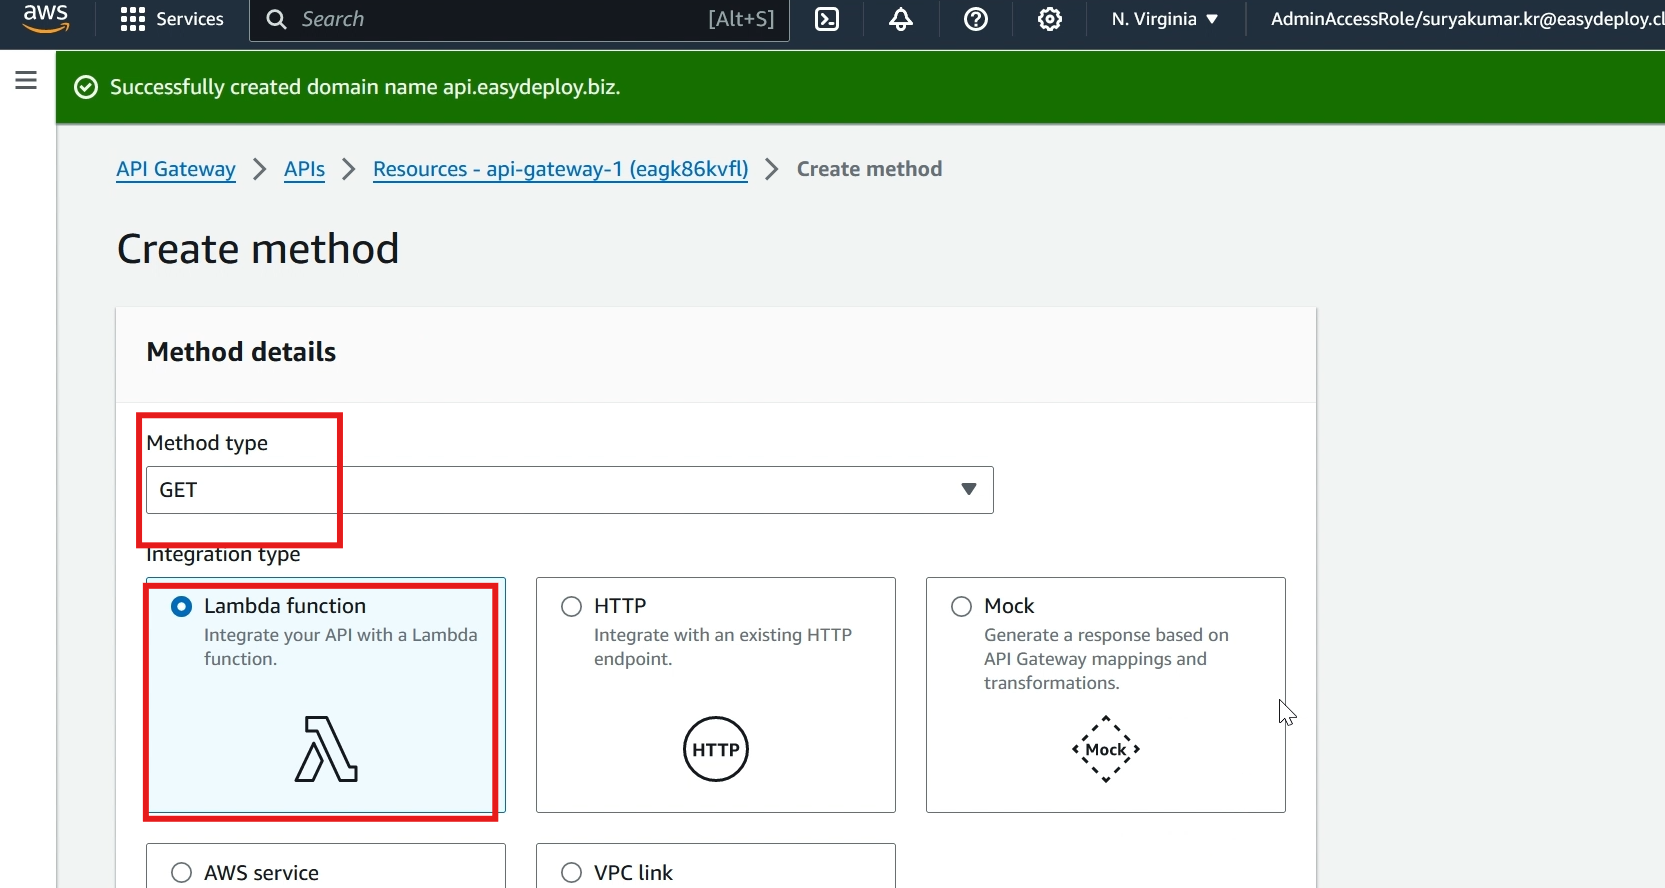Viewport: 1665px width, 888px height.
Task: Go to API Gateway breadcrumb link
Action: [x=176, y=169]
